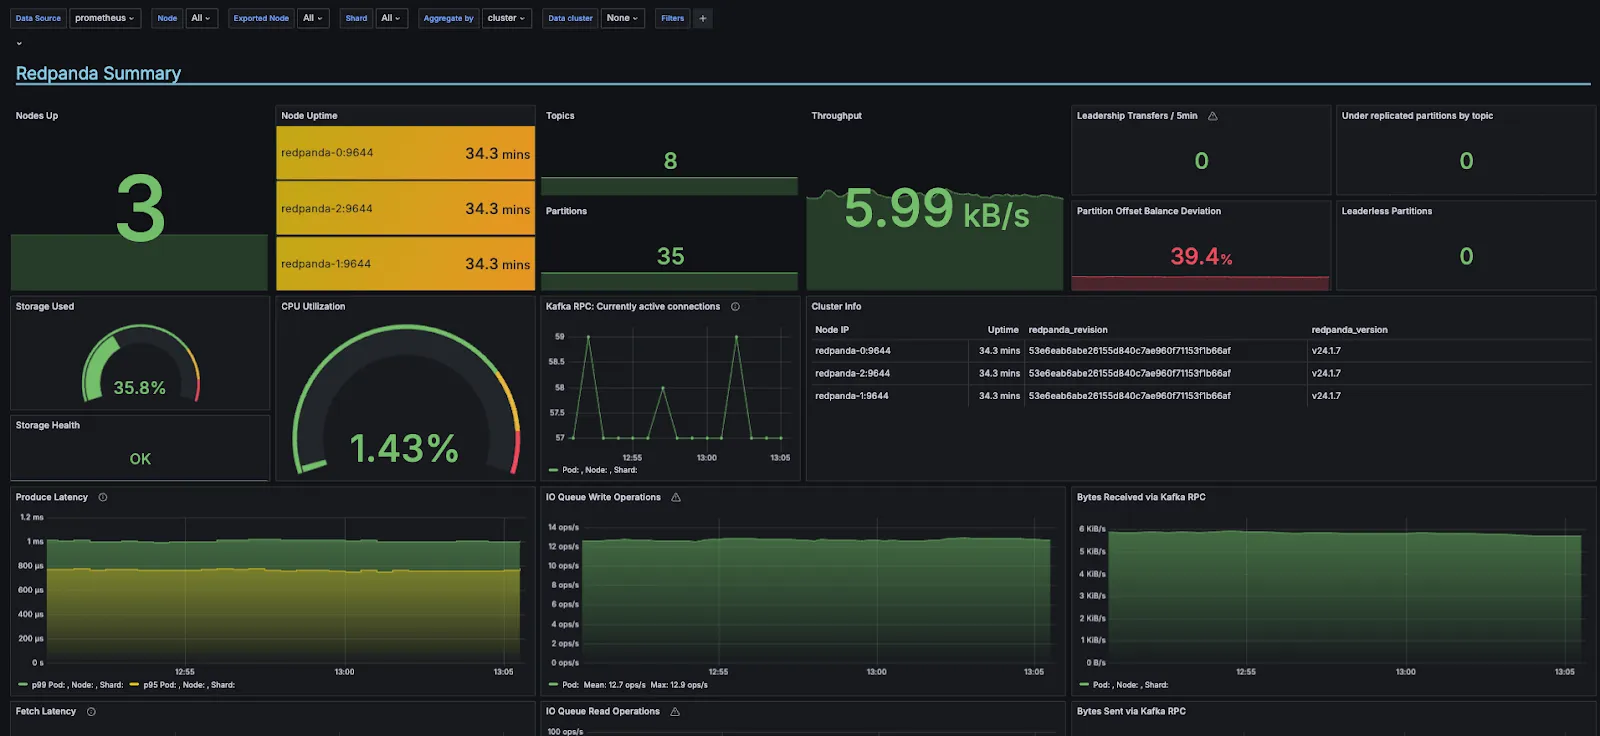
Task: Click the Leadership Transfers warning triangle icon
Action: [x=1213, y=116]
